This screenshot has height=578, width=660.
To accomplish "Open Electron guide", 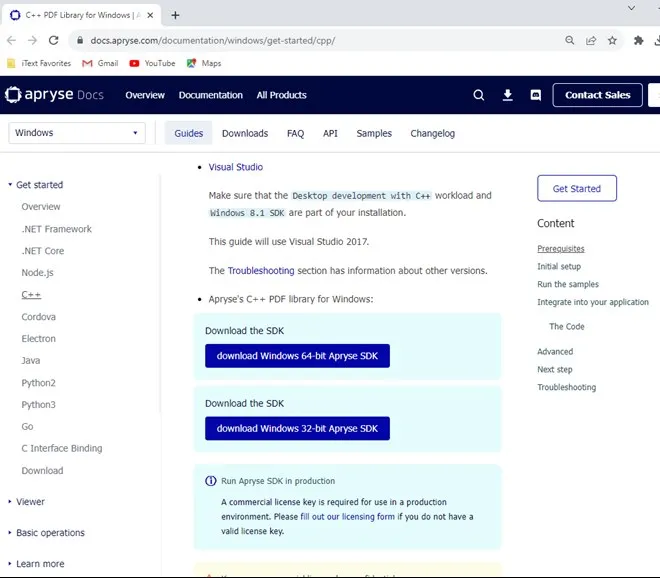I will 38,338.
